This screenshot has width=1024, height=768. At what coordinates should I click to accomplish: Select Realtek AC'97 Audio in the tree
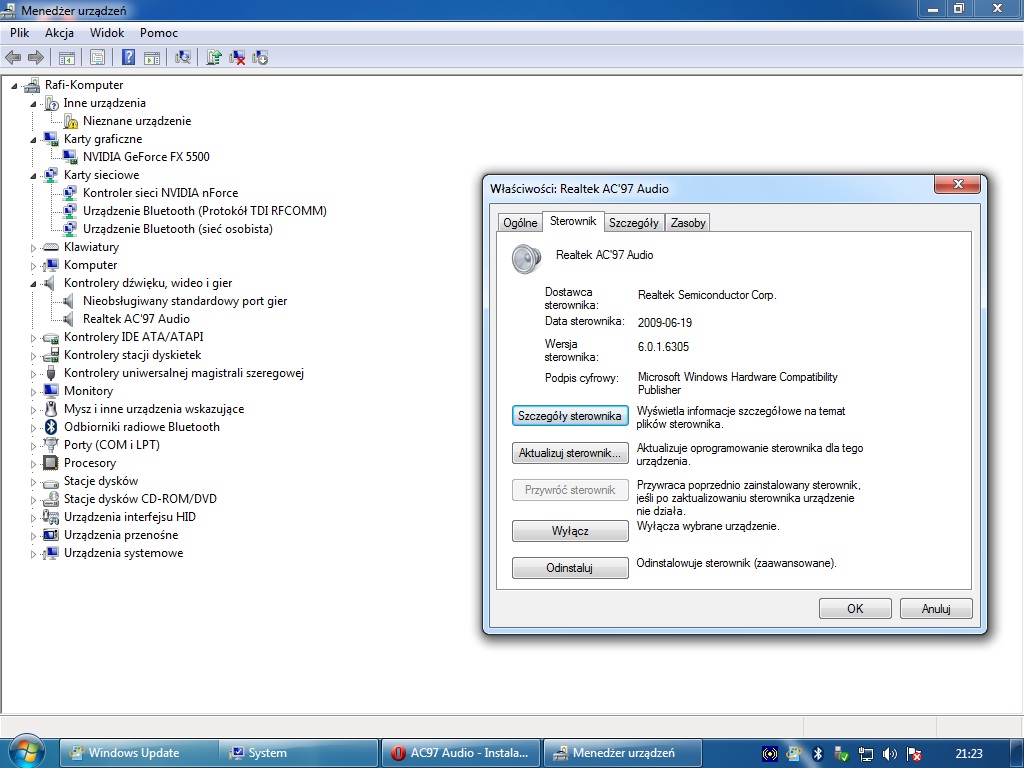click(x=136, y=319)
